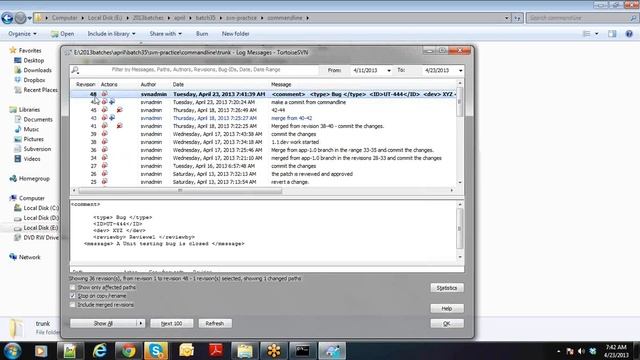
Task: Click the Actions column header
Action: [x=109, y=84]
